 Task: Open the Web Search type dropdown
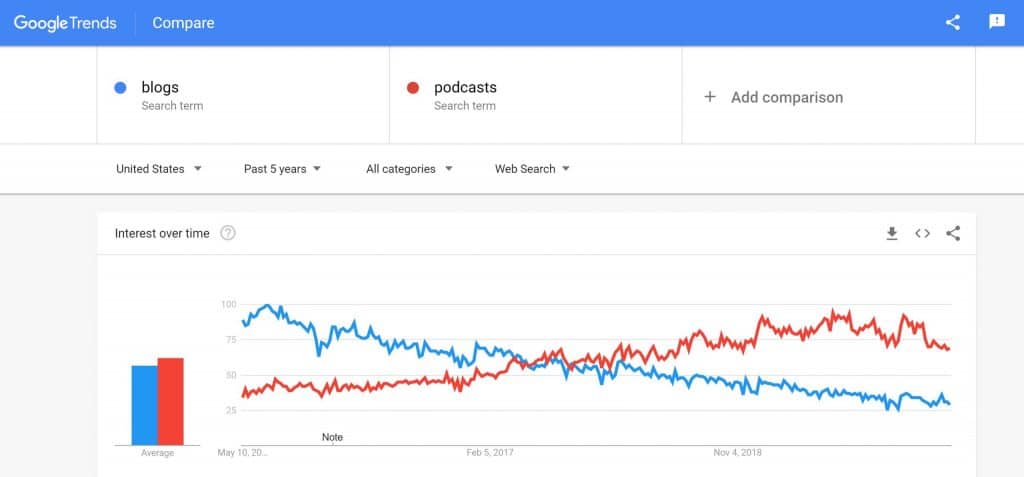[x=532, y=169]
